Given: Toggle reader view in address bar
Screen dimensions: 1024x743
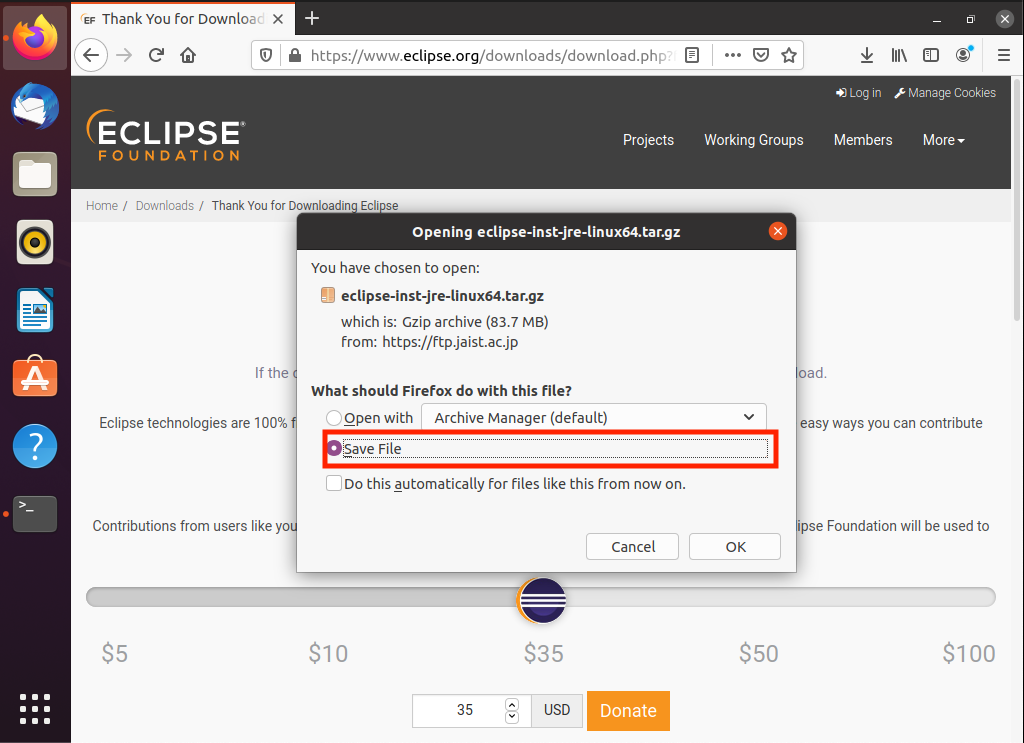Looking at the screenshot, I should [x=692, y=55].
